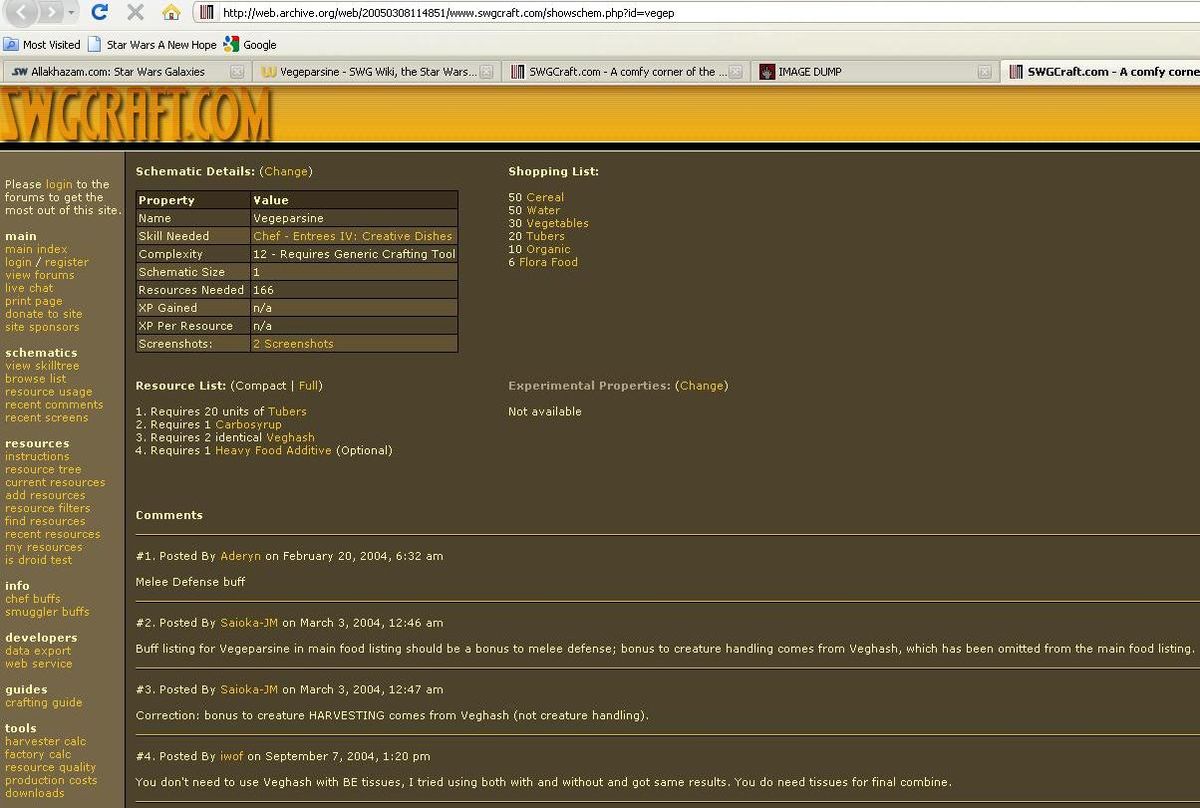Viewport: 1200px width, 808px height.
Task: Switch Resource List to Full view
Action: (309, 386)
